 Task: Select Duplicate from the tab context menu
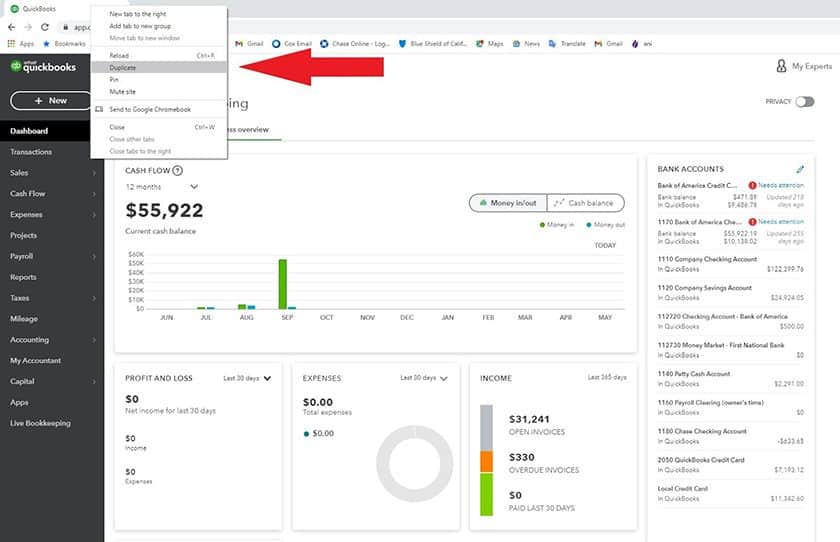(123, 67)
